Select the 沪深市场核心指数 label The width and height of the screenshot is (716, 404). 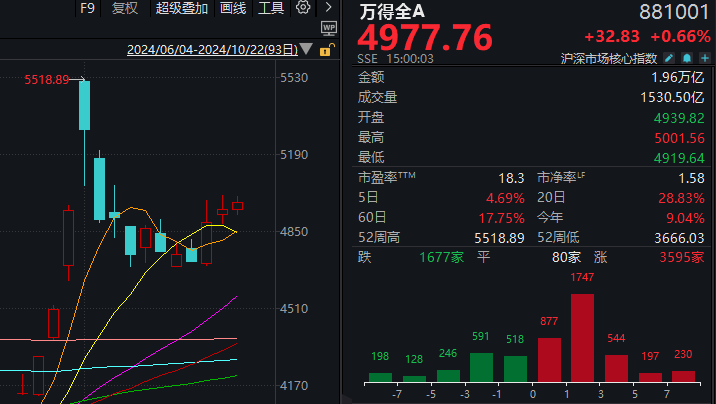click(x=609, y=58)
